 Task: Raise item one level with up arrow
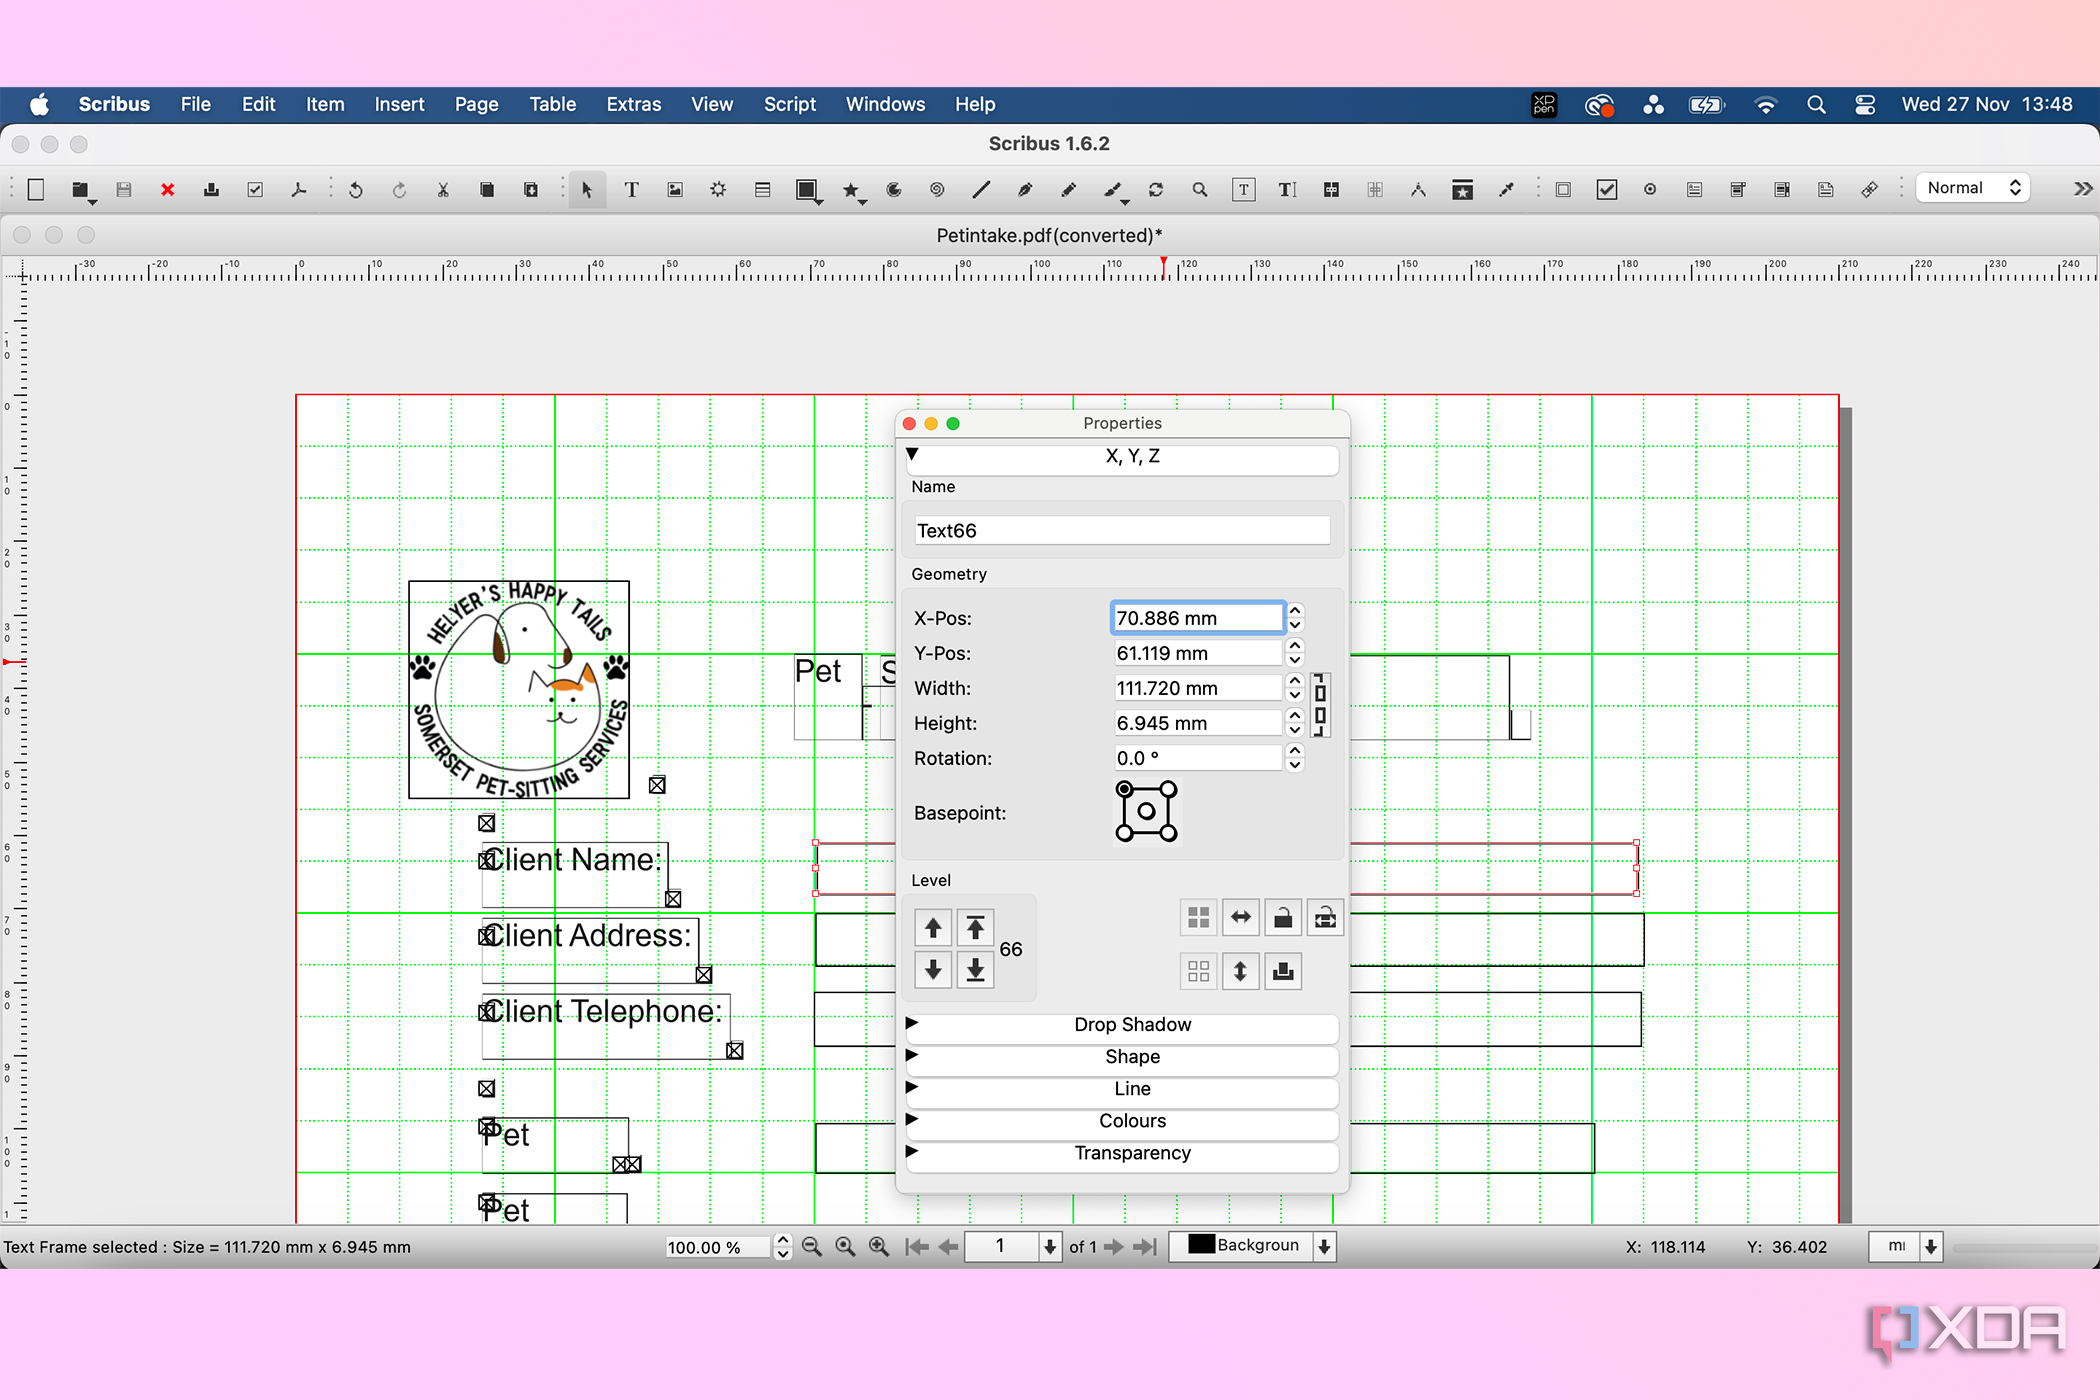933,928
